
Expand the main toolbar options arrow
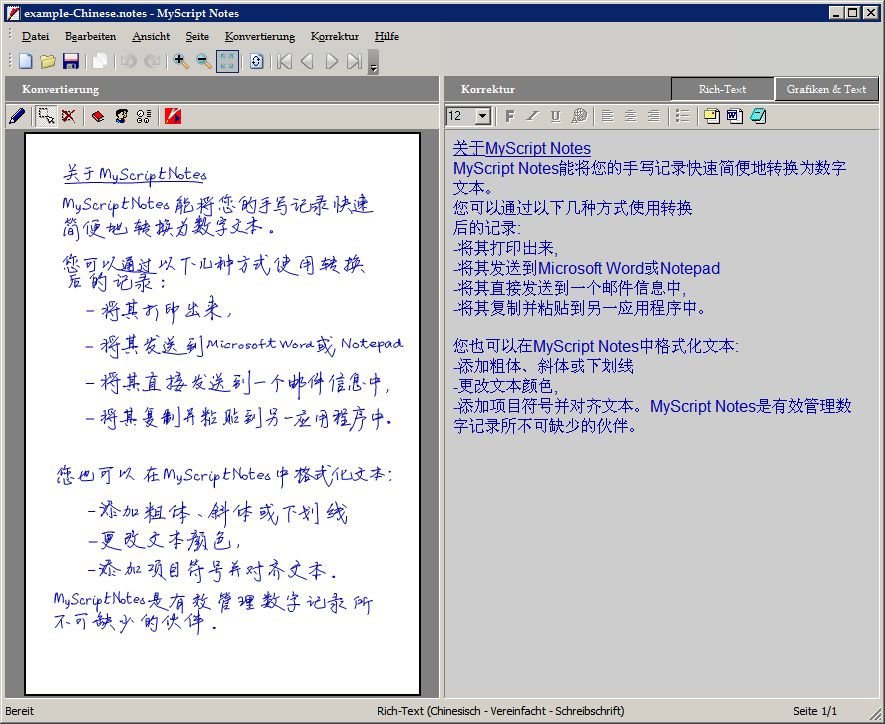(373, 62)
